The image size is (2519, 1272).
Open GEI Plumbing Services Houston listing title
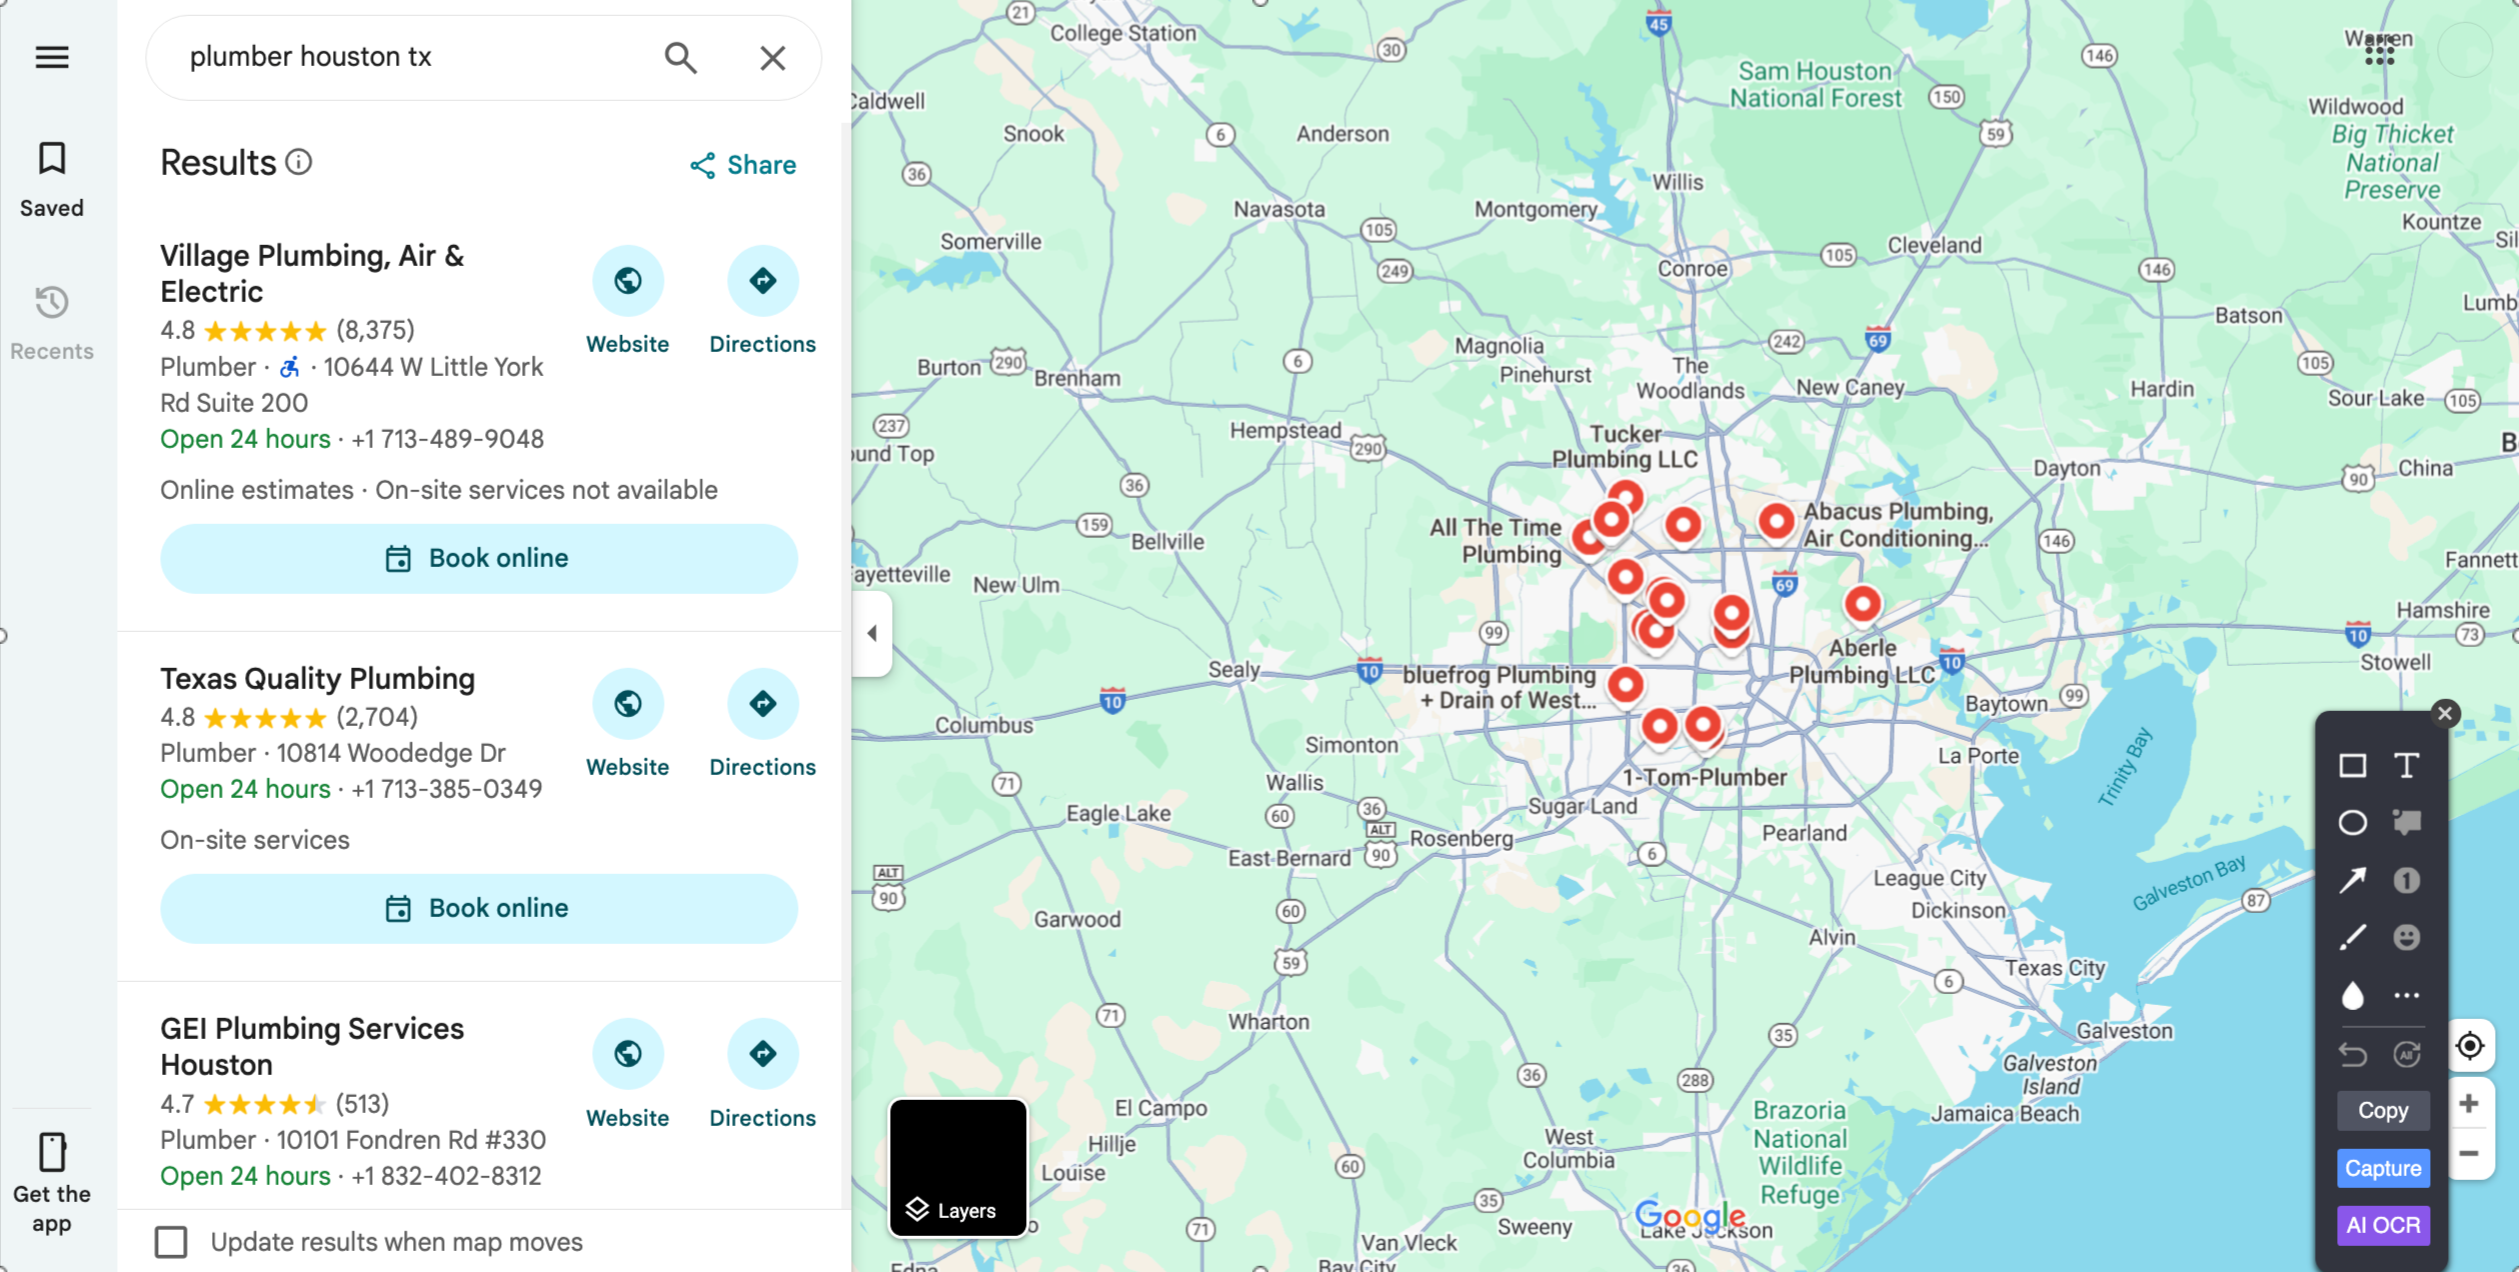[x=312, y=1046]
